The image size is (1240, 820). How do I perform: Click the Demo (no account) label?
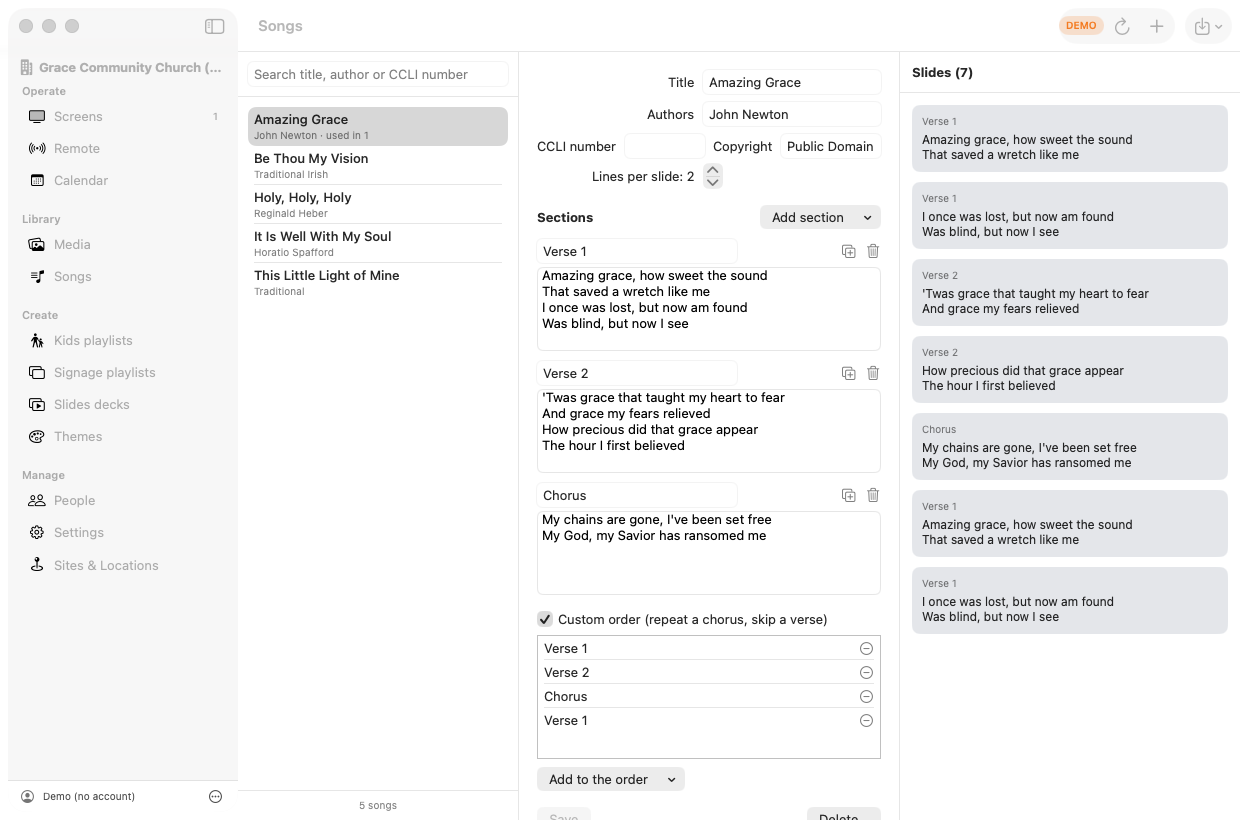point(89,796)
